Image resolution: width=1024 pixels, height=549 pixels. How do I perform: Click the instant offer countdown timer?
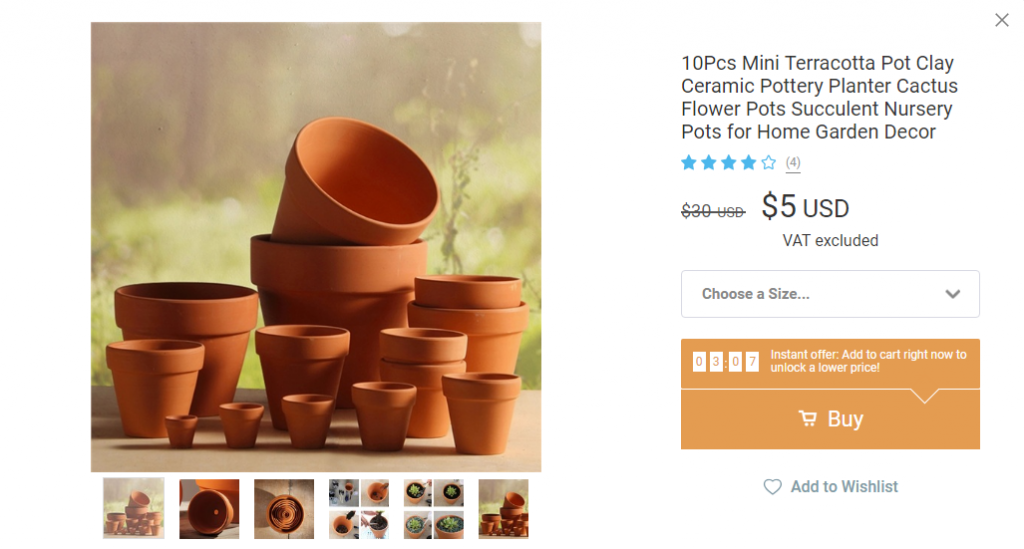point(726,361)
